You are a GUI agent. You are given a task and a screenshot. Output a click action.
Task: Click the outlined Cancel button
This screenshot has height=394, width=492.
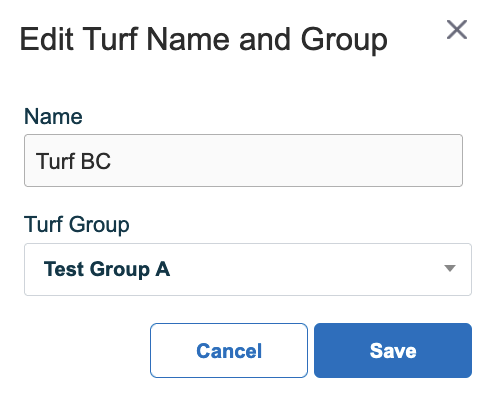pyautogui.click(x=229, y=350)
